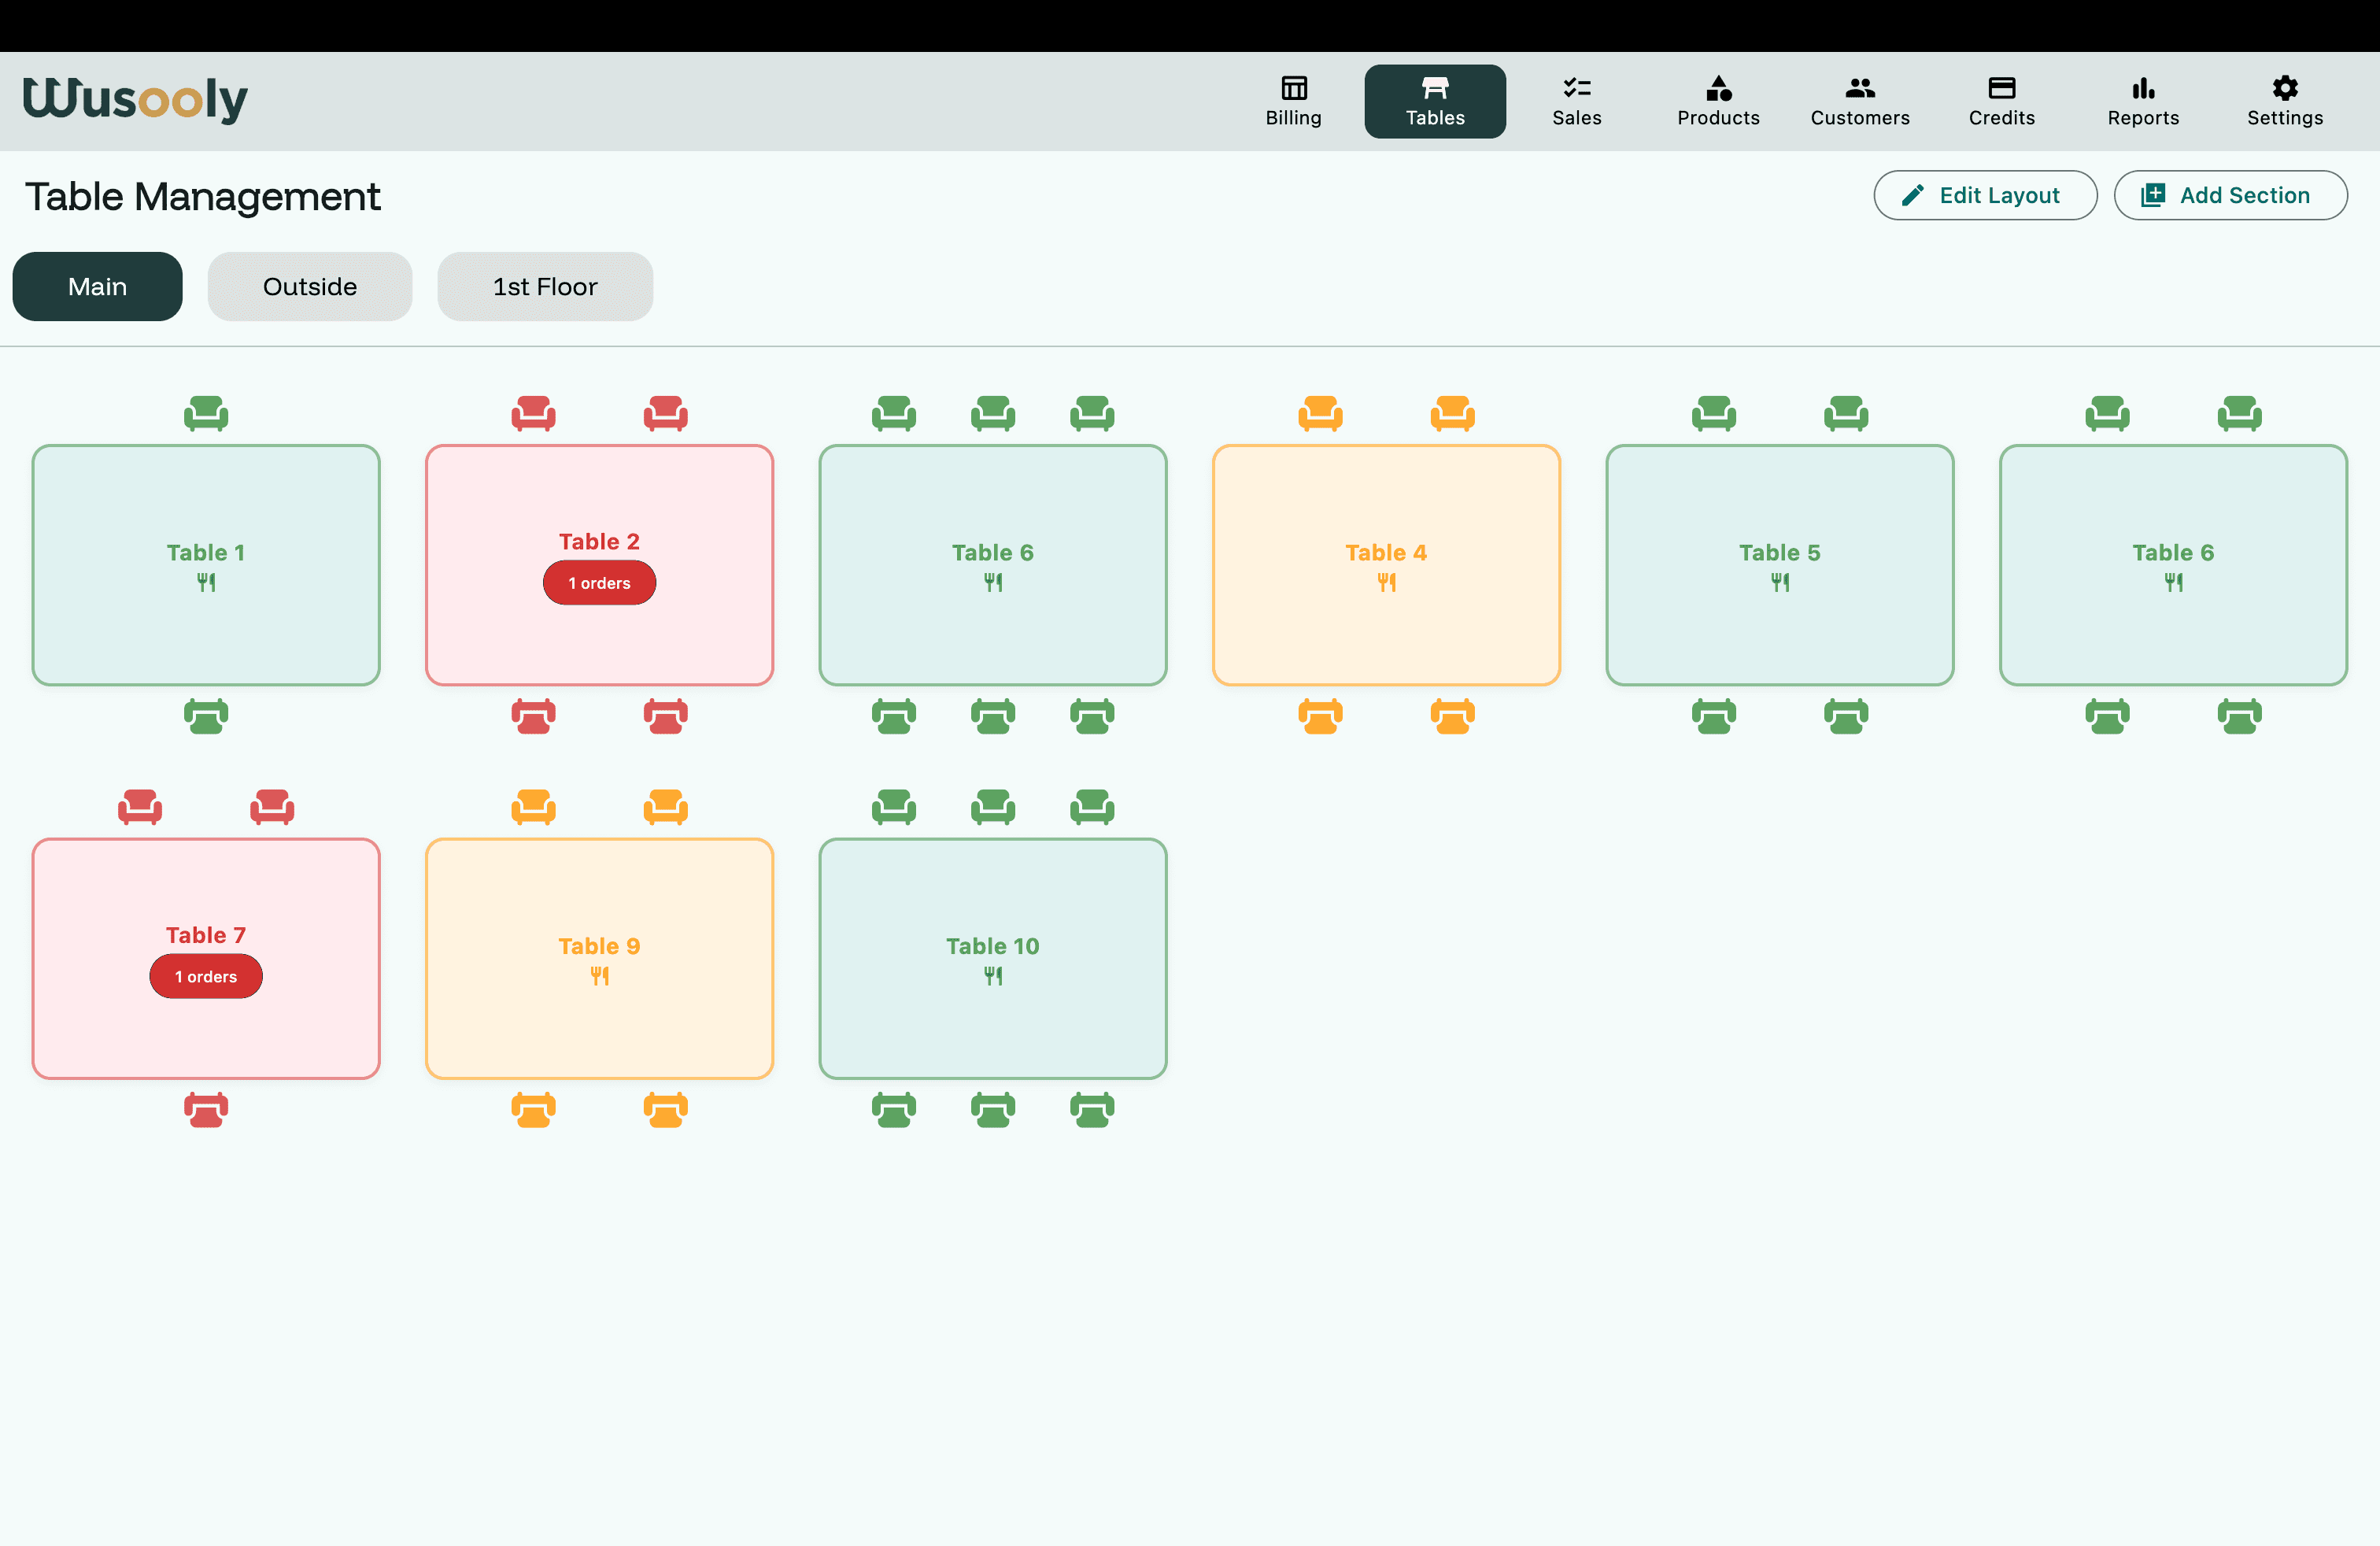Click the pencil Edit Layout button
Image resolution: width=2380 pixels, height=1546 pixels.
pos(1984,195)
